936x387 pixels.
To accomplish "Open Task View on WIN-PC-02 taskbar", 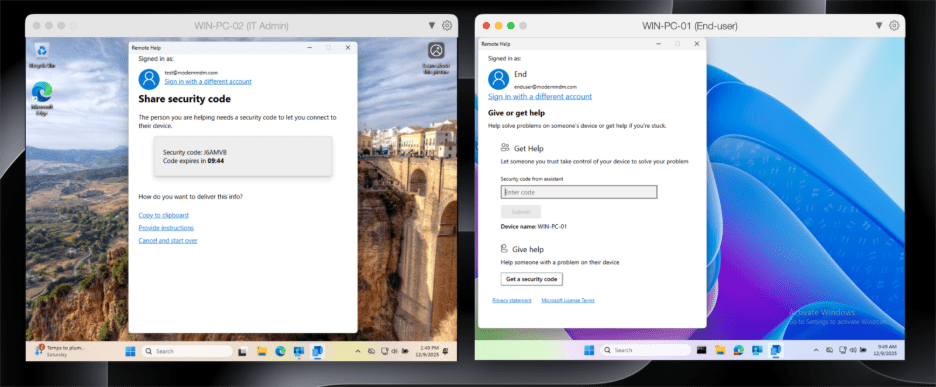I will pos(242,351).
